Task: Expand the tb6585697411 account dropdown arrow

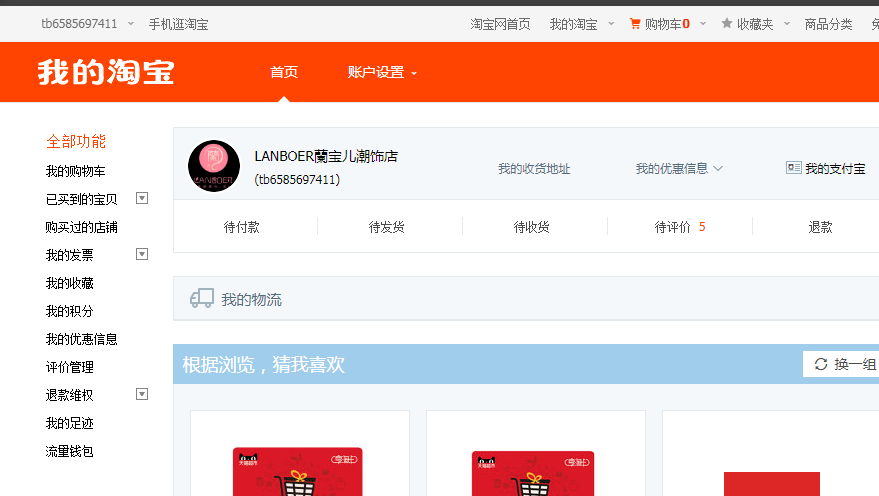Action: pos(131,24)
